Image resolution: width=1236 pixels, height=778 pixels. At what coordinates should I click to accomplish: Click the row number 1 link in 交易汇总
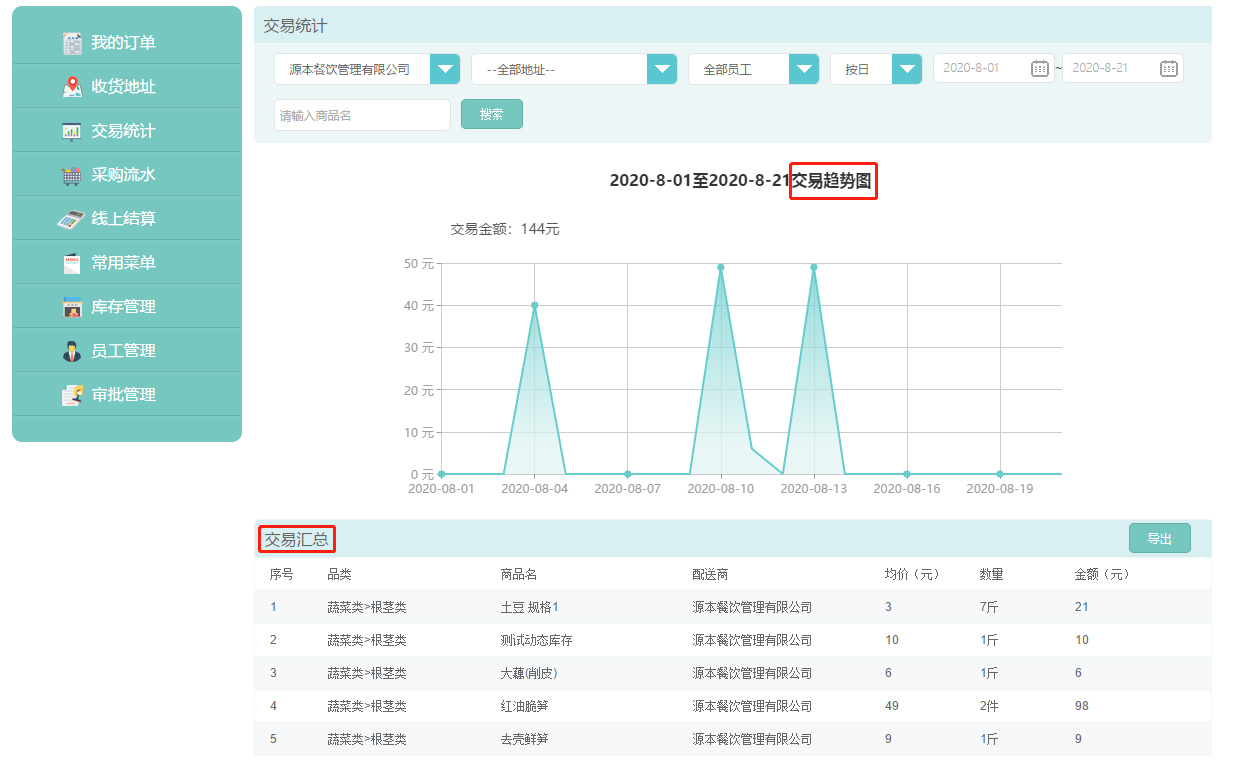(x=273, y=606)
